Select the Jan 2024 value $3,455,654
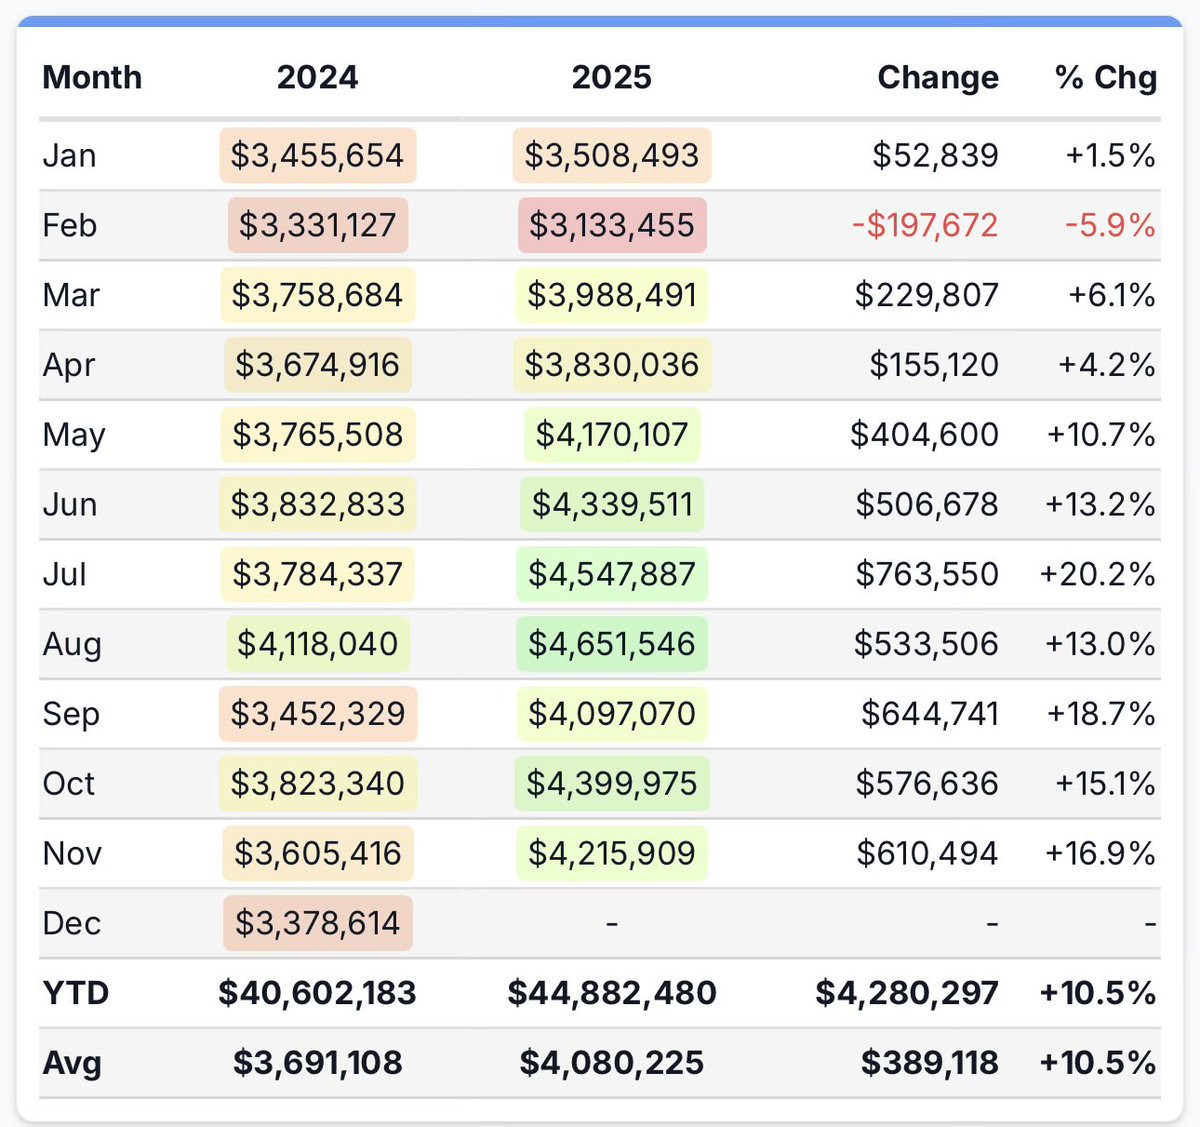The image size is (1200, 1127). pyautogui.click(x=317, y=155)
